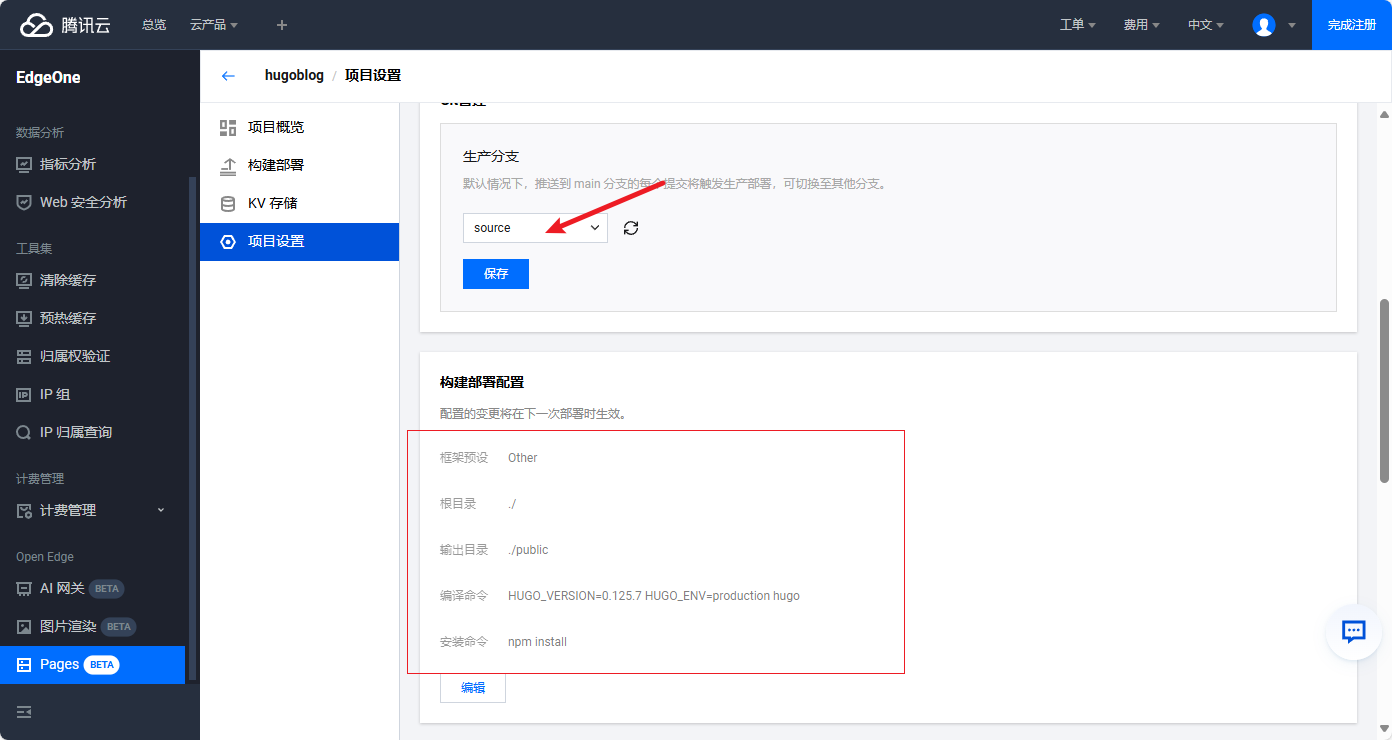1392x740 pixels.
Task: Open the 中文 language dropdown
Action: 1206,25
